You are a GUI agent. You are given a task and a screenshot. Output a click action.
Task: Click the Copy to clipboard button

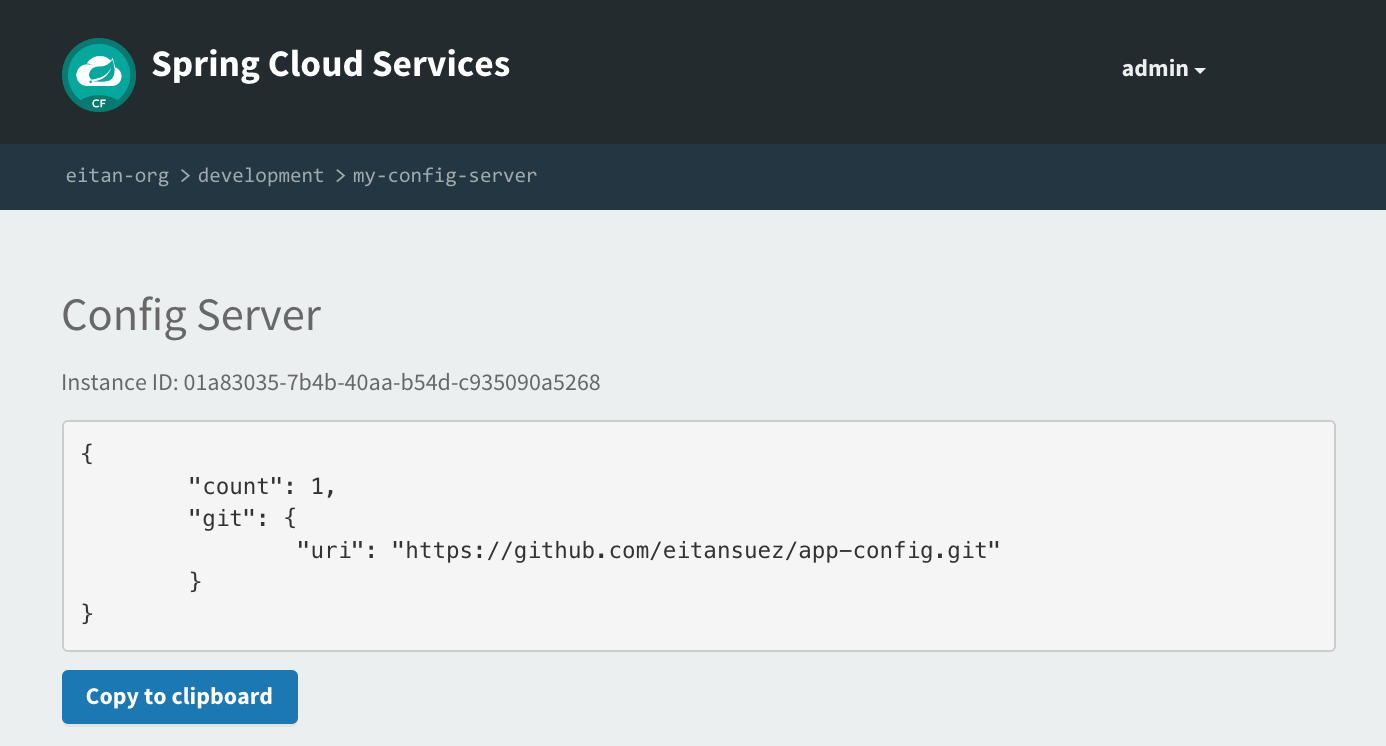click(180, 697)
